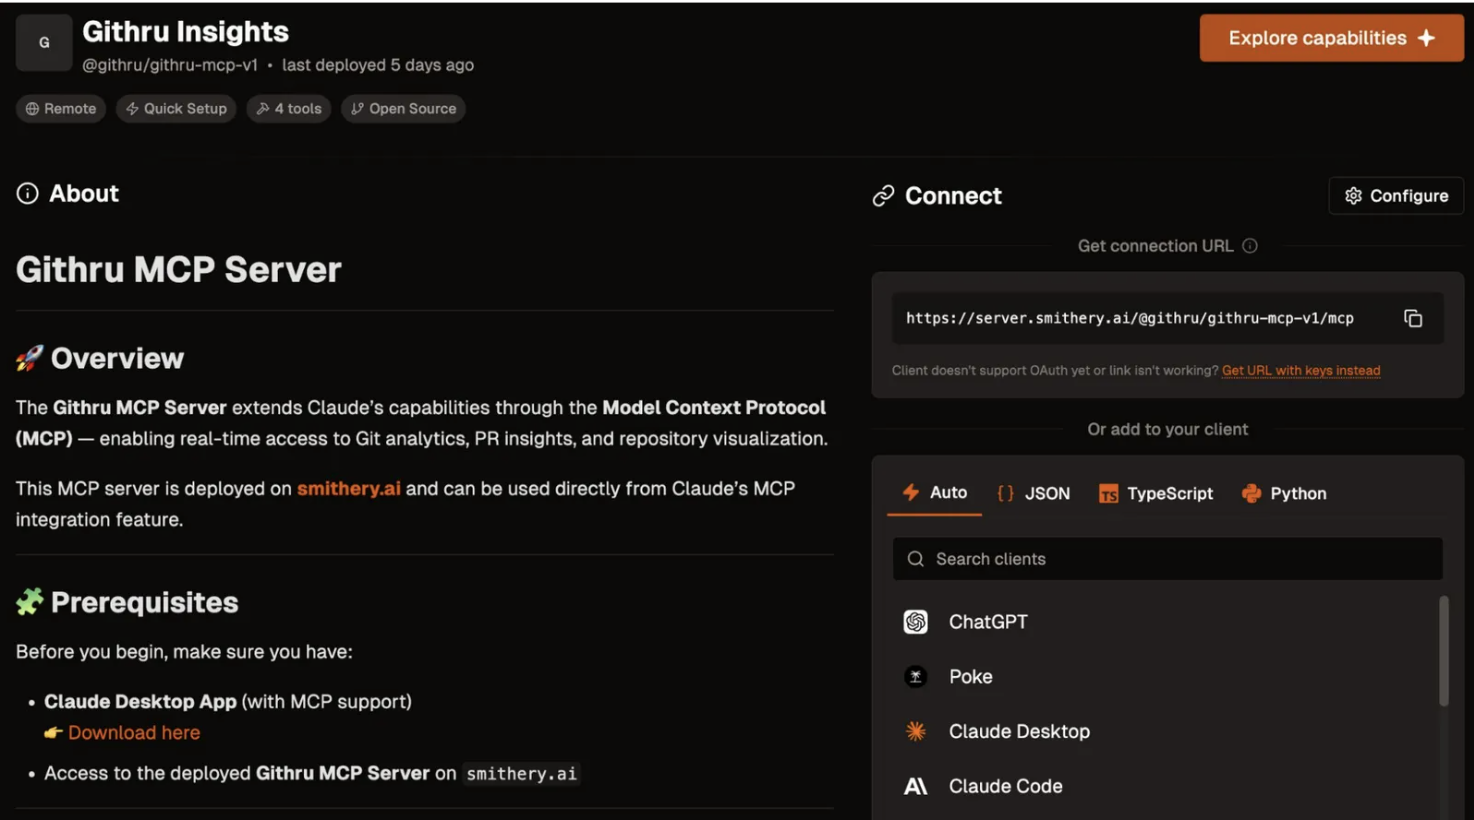Switch to the TypeScript tab
This screenshot has width=1474, height=820.
click(x=1155, y=493)
